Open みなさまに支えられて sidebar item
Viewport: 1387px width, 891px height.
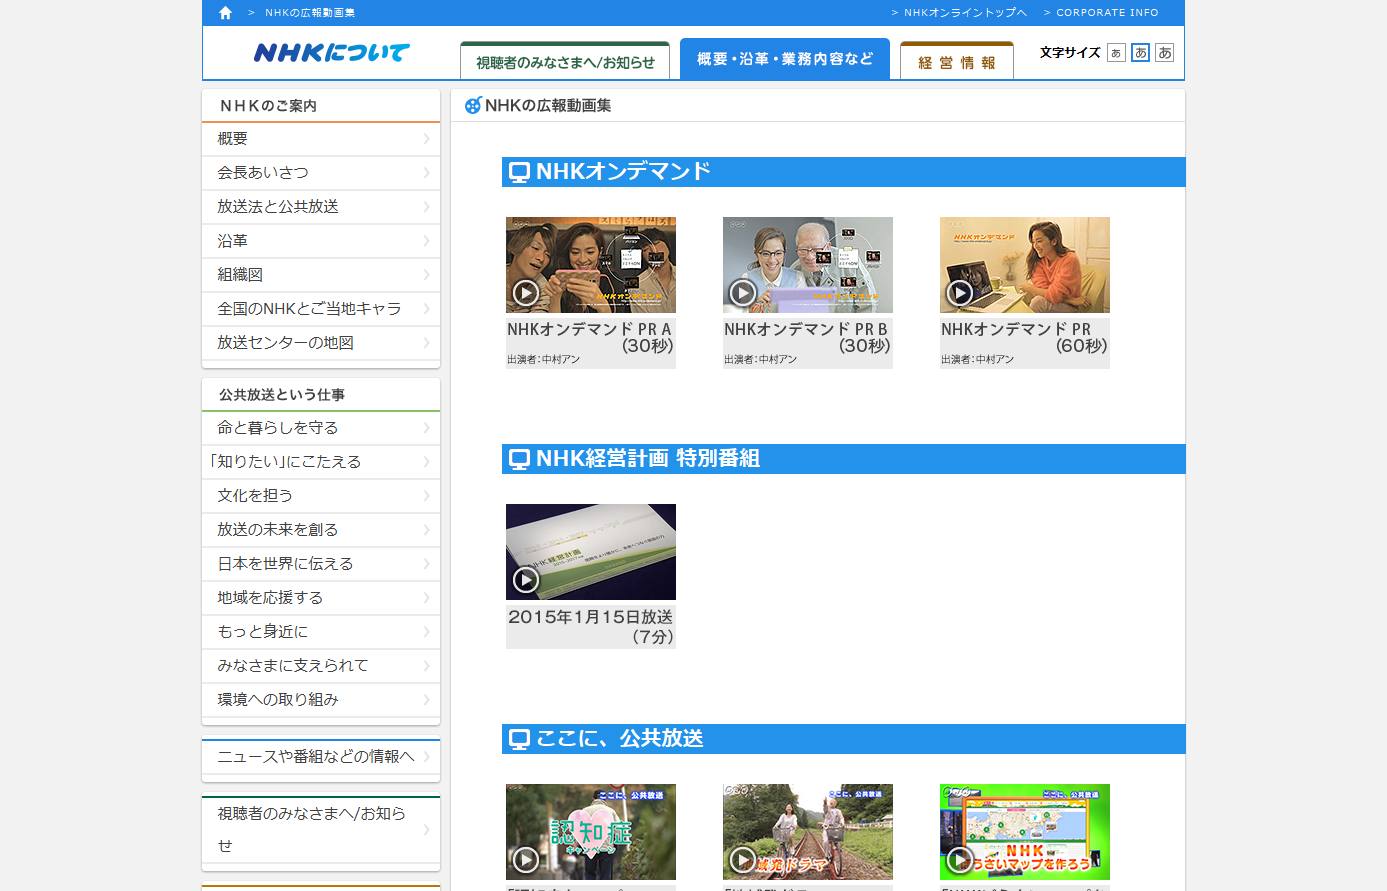321,666
